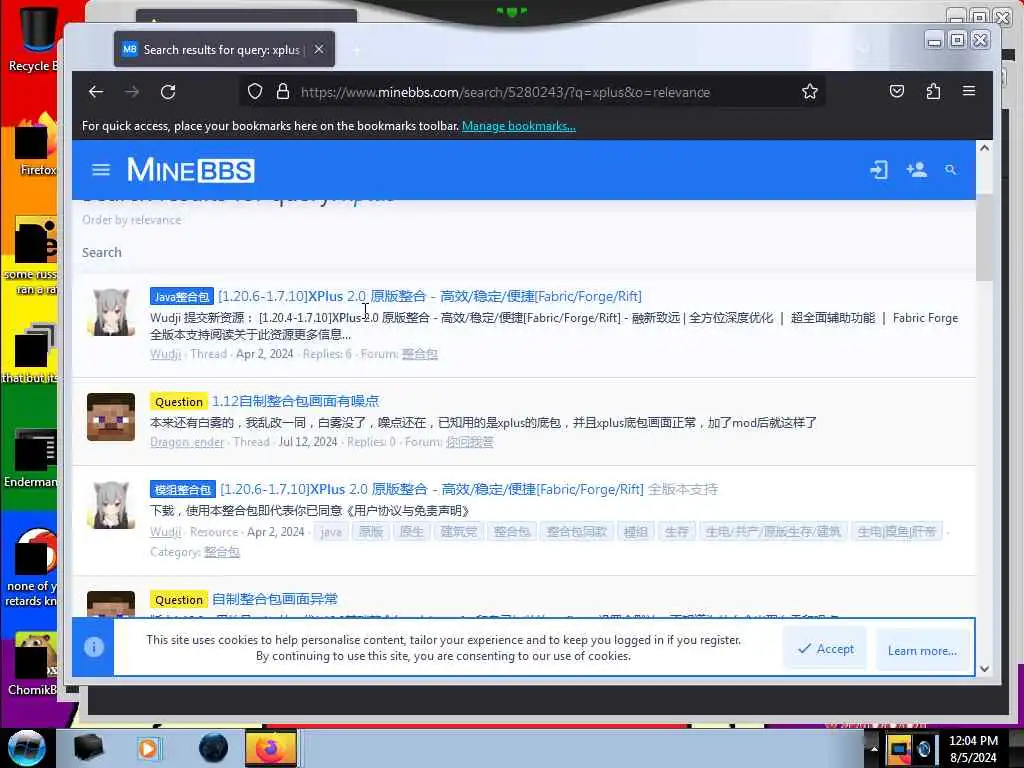Screen dimensions: 1024x768
Task: Click Dragon_ender Steve avatar
Action: (110, 417)
